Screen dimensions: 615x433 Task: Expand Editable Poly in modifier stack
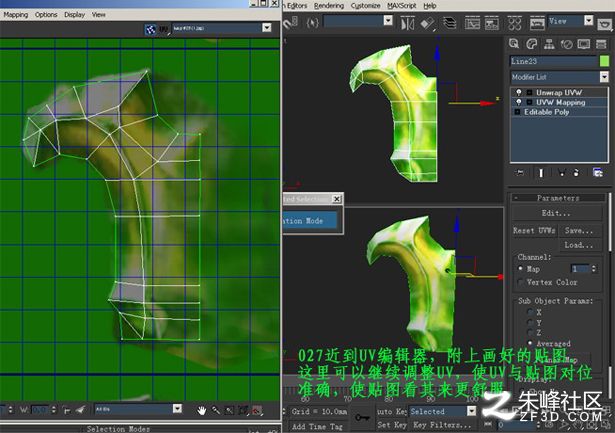coord(517,112)
